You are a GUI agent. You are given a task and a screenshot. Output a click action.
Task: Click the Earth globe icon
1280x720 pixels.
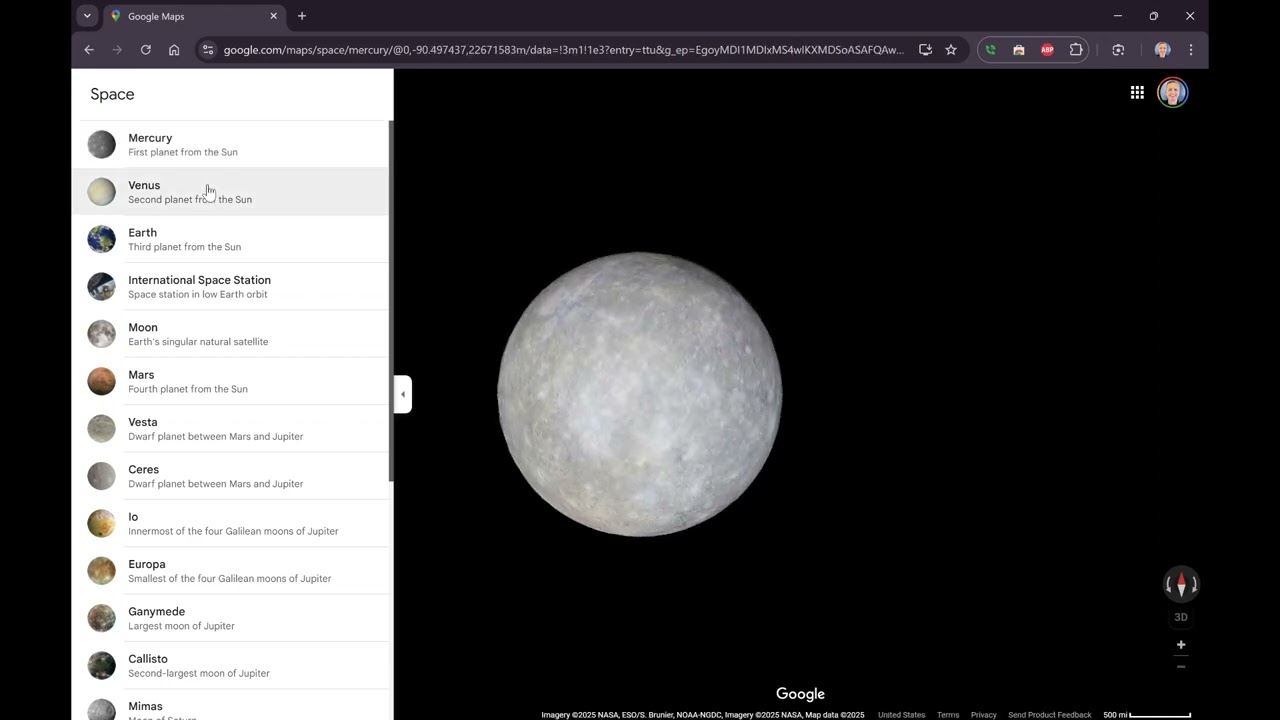(x=101, y=239)
